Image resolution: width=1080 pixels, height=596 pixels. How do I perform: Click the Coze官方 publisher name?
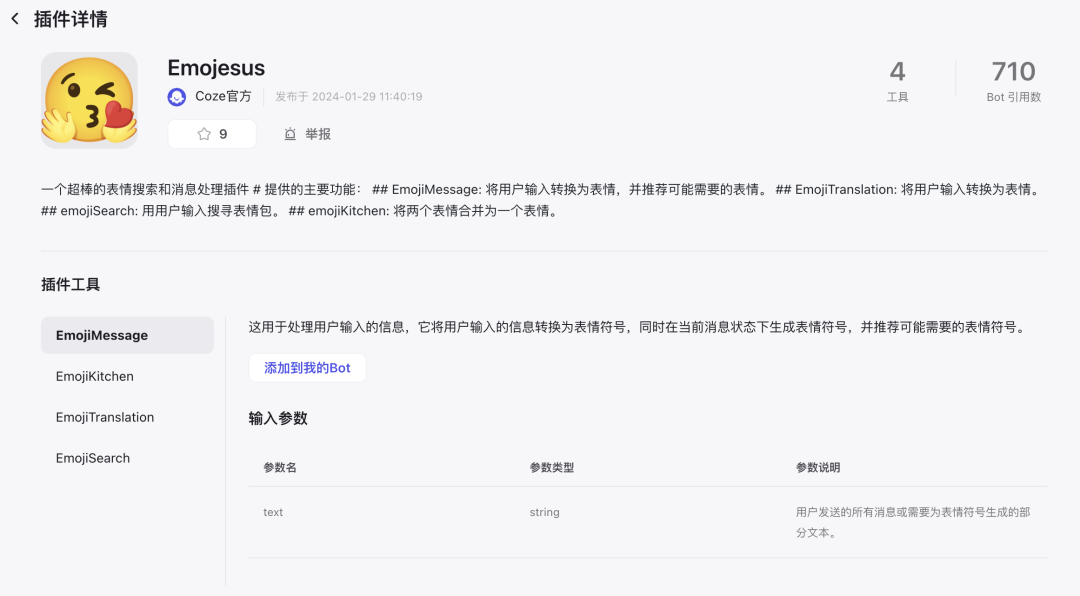click(x=223, y=96)
